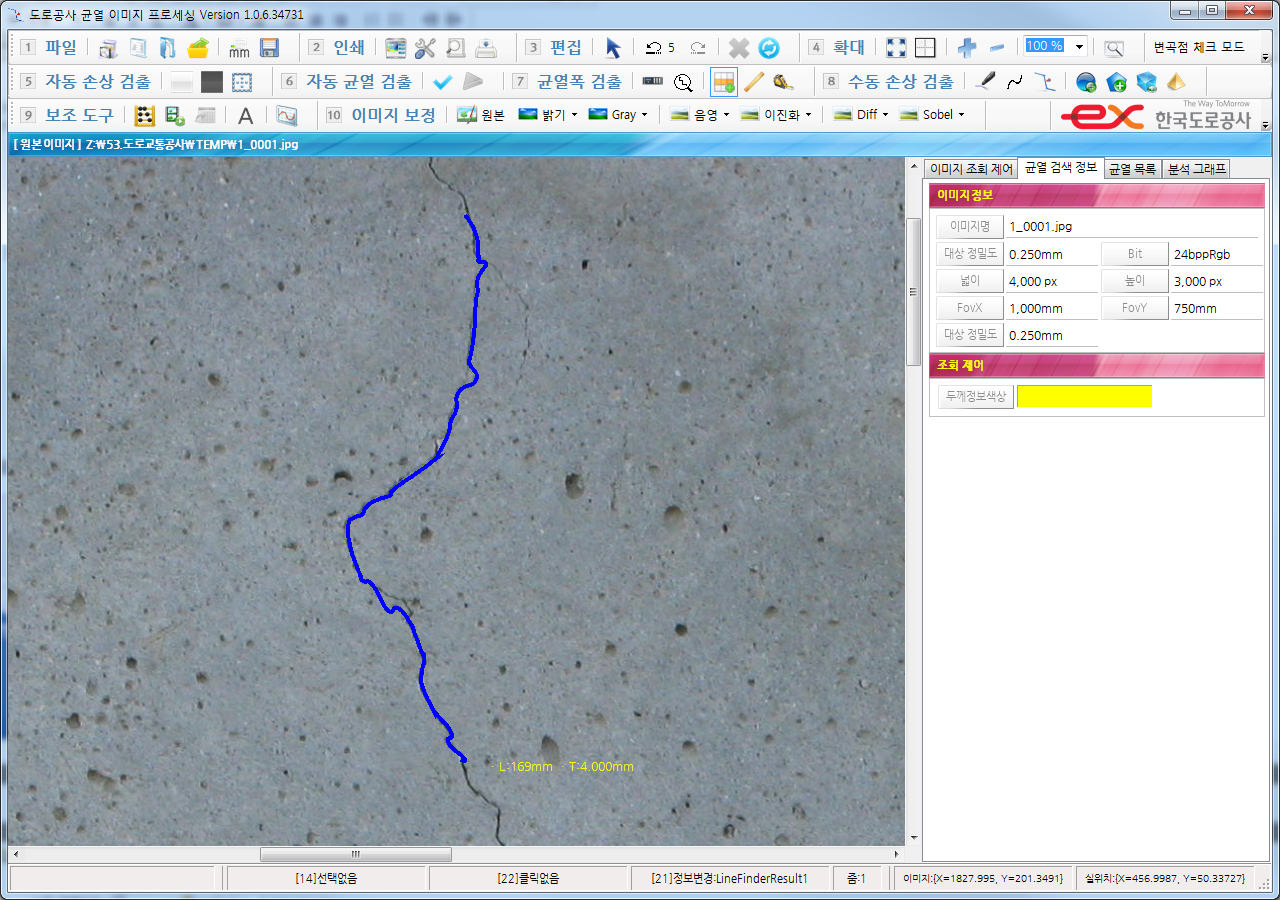
Task: Click the scissors and wrench print tool icon
Action: tap(425, 48)
